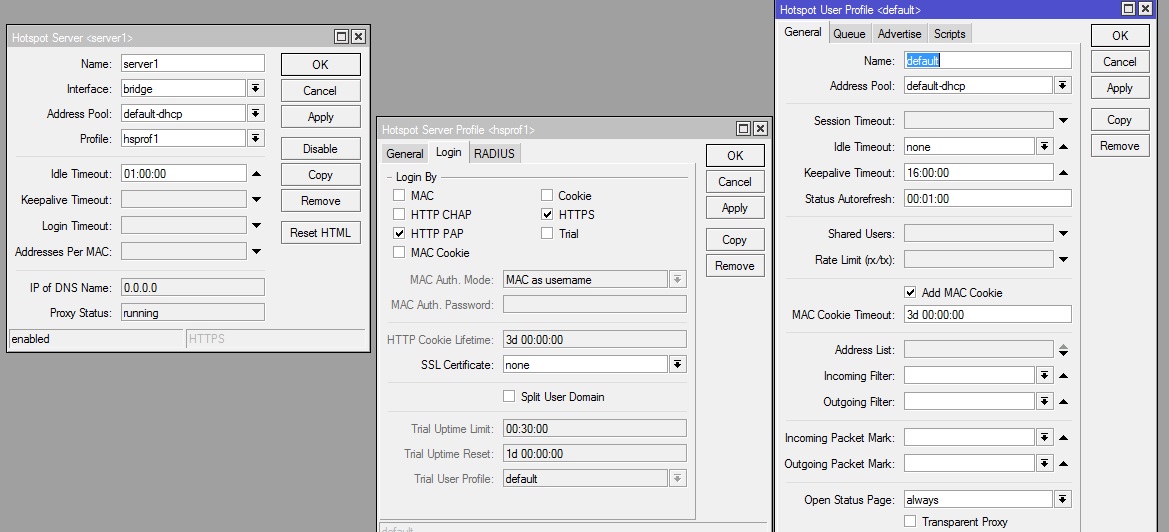The image size is (1169, 532).
Task: Expand Addresses Per MAC field
Action: pos(256,252)
